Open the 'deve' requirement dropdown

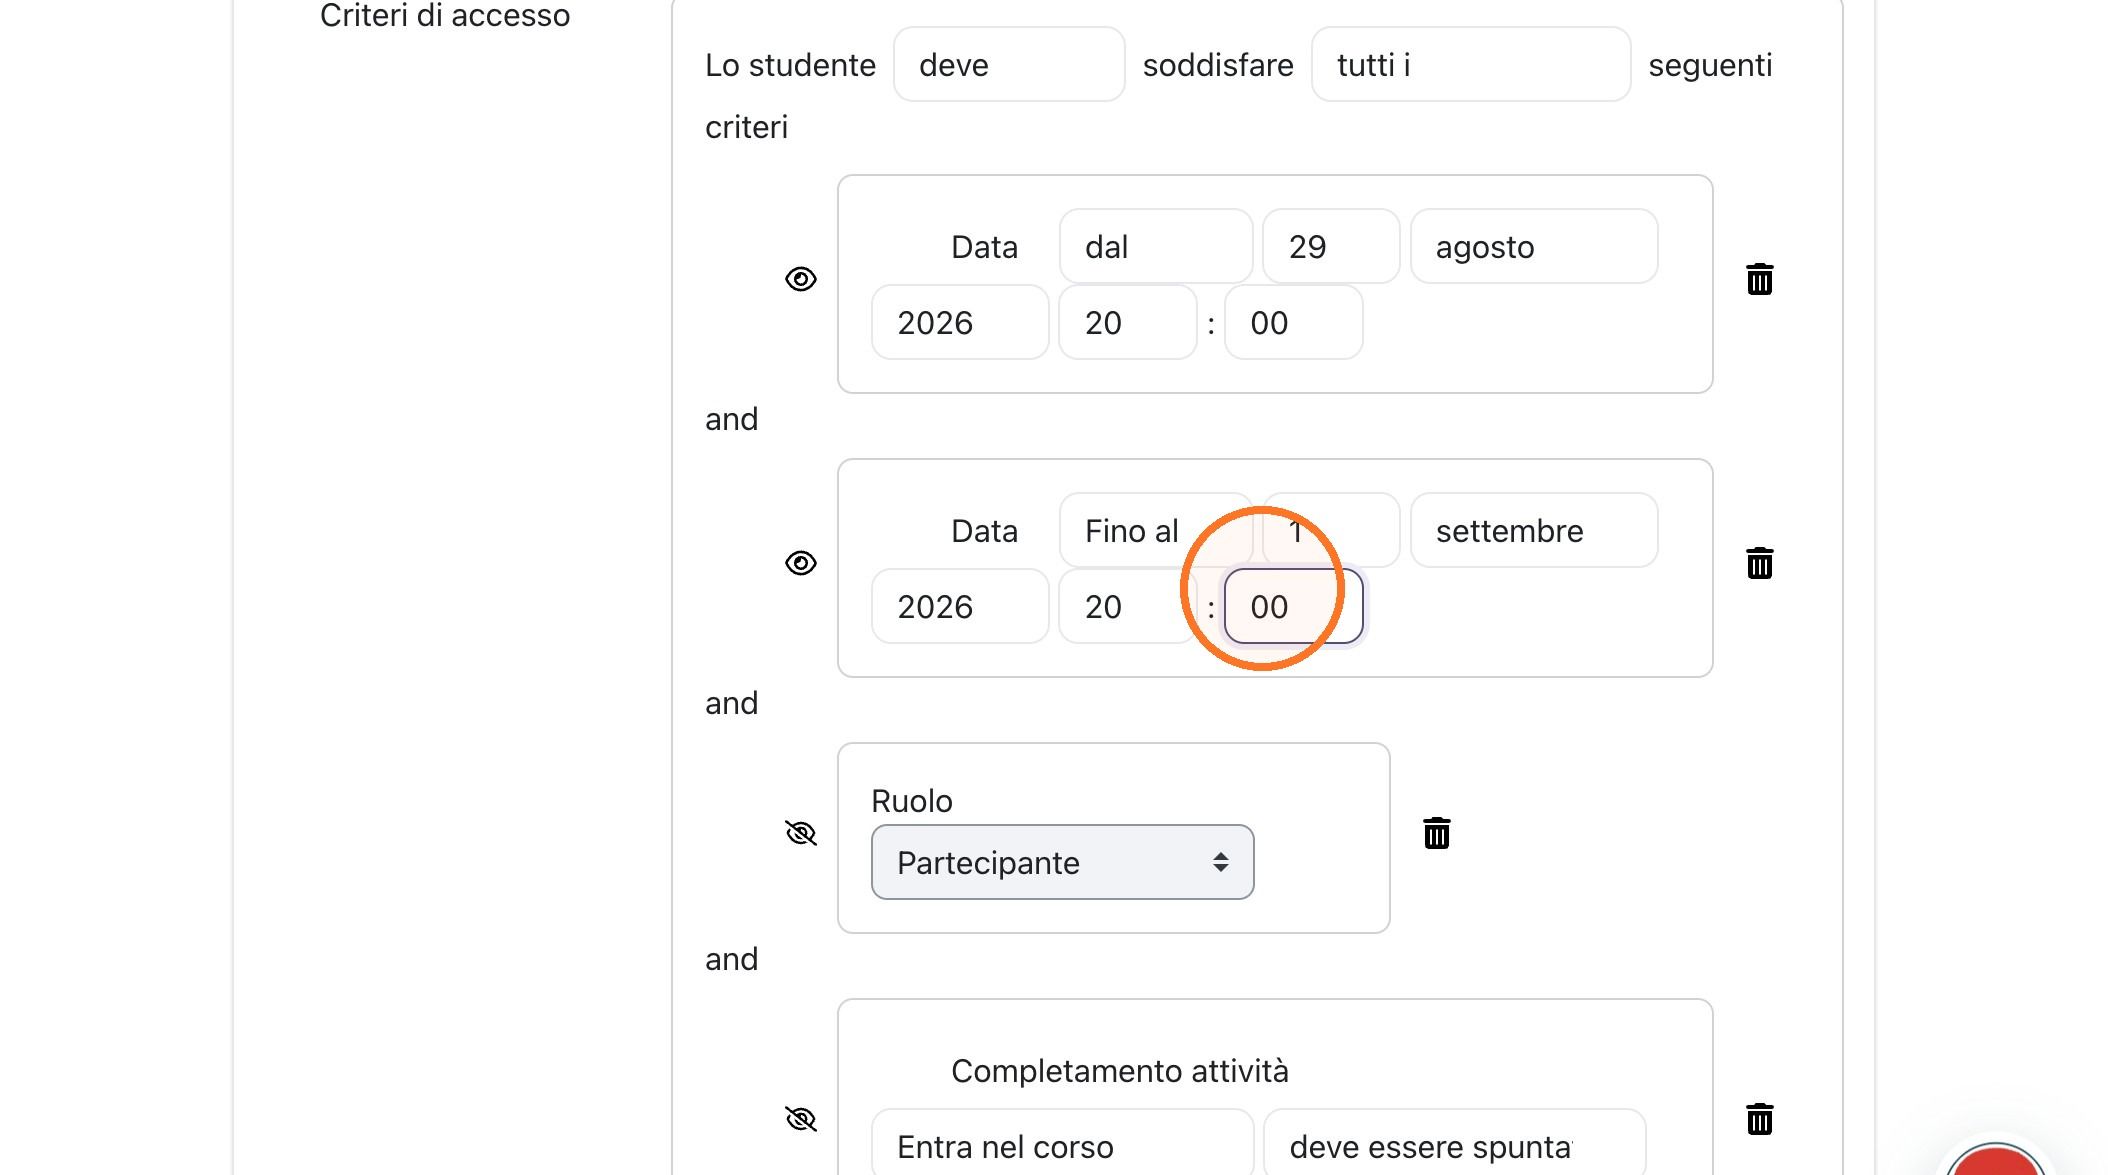[1009, 64]
